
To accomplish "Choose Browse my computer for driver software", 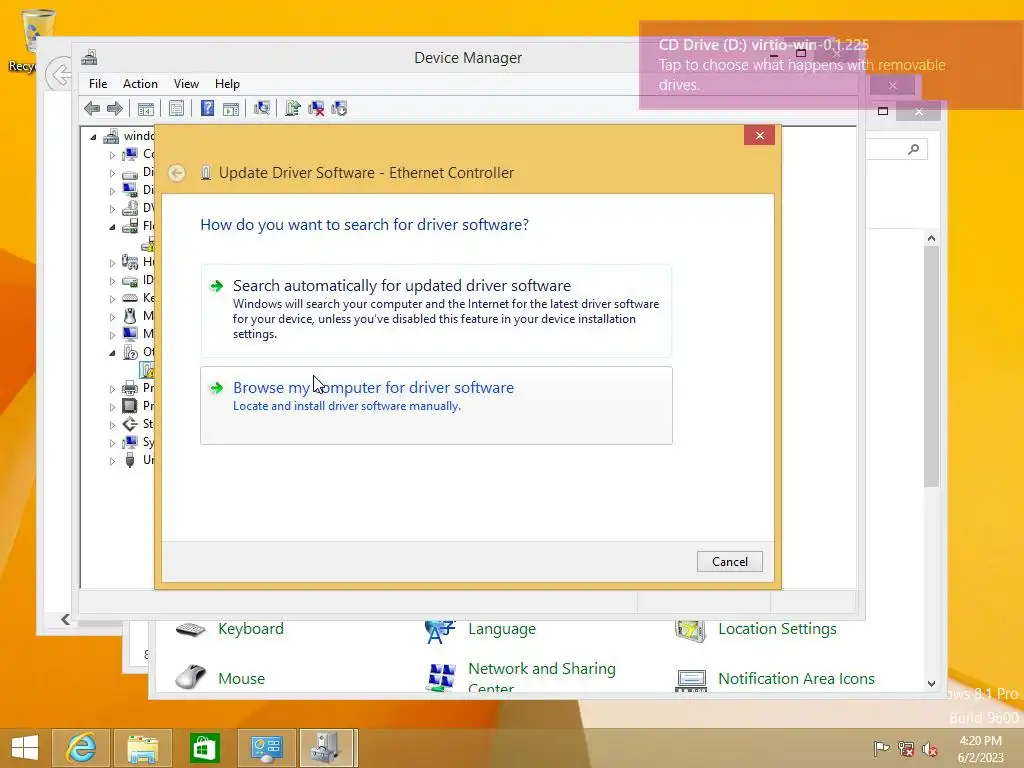I will coord(436,406).
